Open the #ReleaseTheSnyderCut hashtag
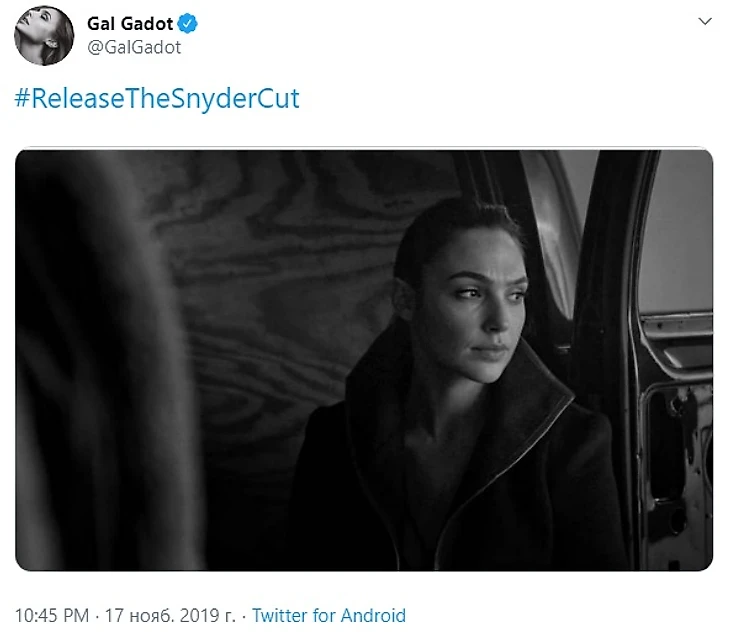730x644 pixels. (157, 99)
